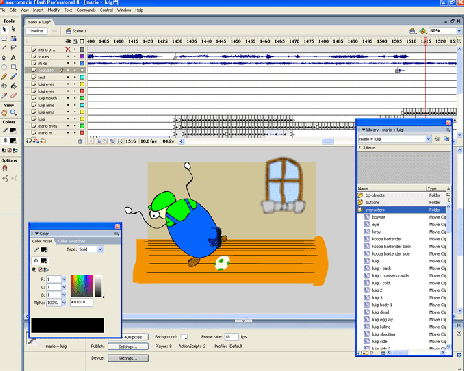Select the Lasso tool
Viewport: 464px width, 371px height.
tap(13, 48)
